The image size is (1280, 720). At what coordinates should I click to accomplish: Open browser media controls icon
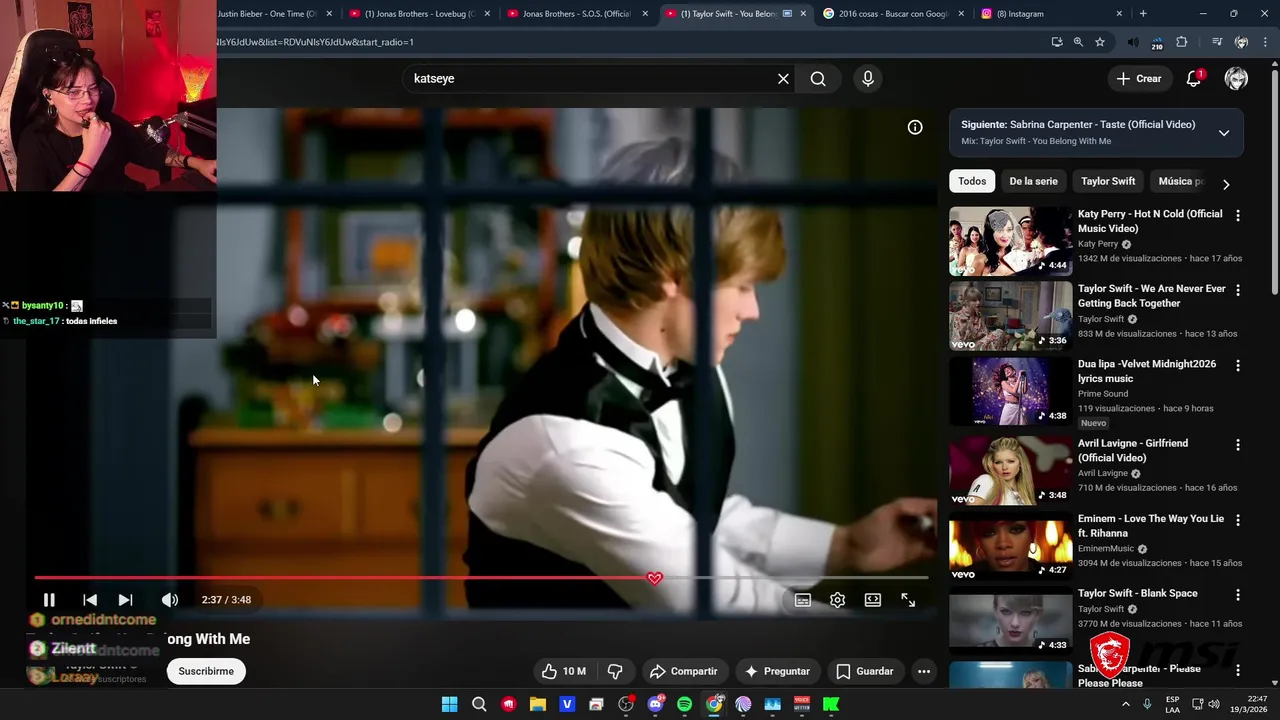pos(1217,42)
